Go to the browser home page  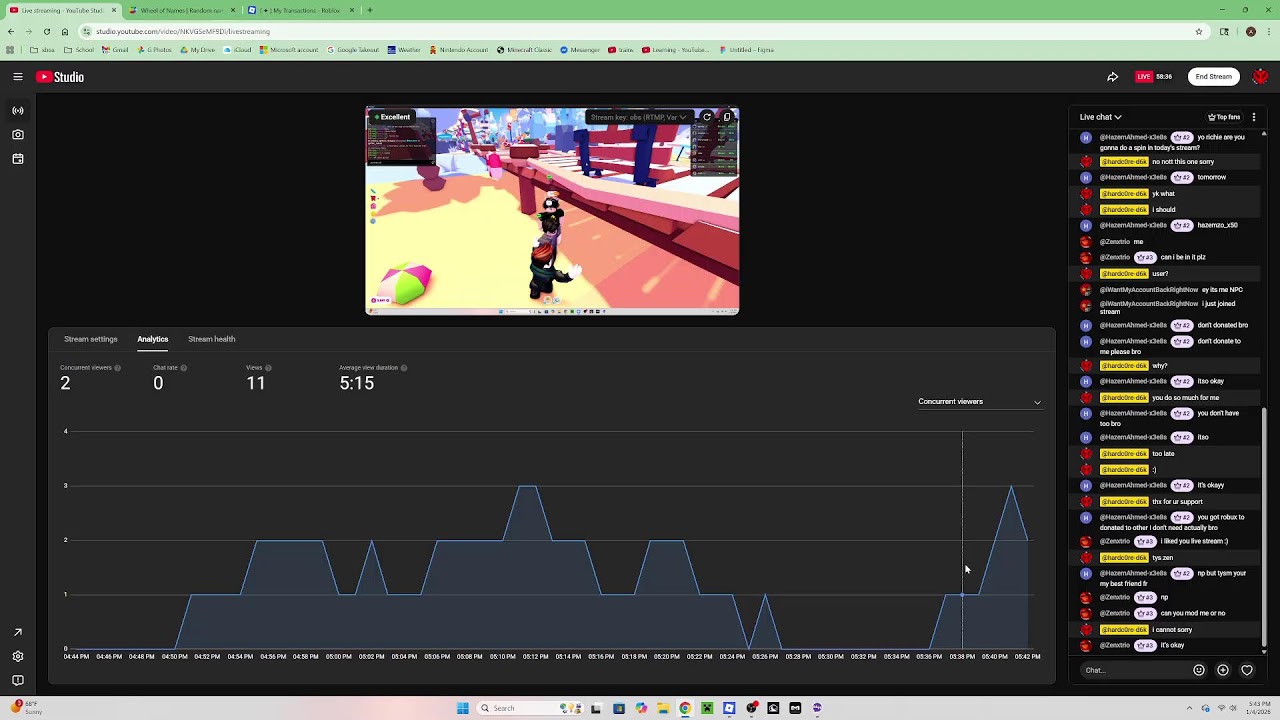pyautogui.click(x=65, y=31)
